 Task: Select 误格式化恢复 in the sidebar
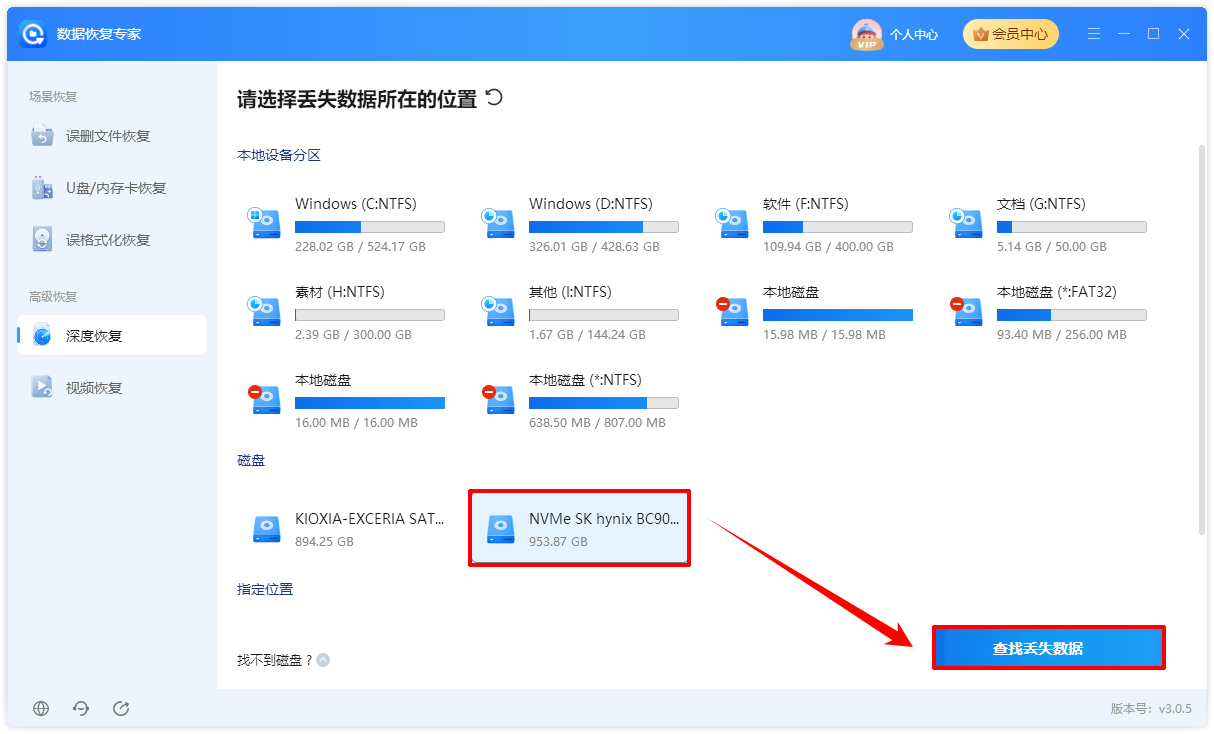coord(112,240)
